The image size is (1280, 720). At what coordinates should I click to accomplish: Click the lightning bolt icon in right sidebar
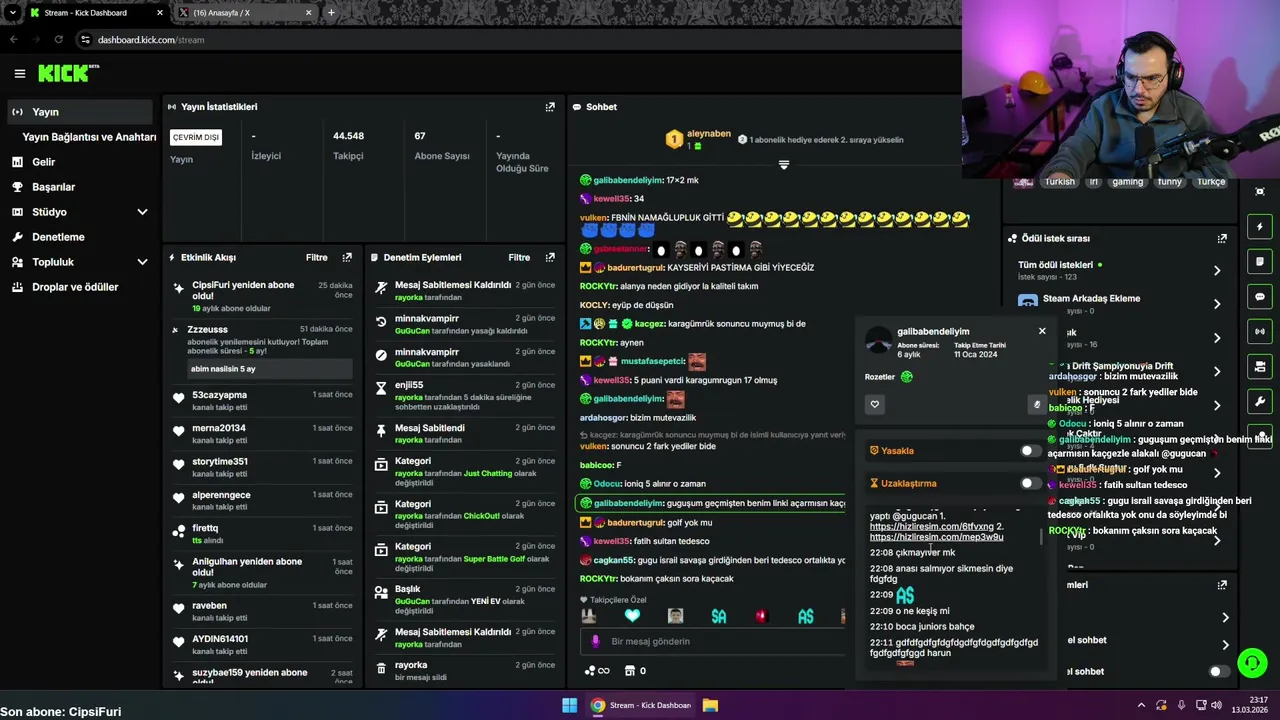1260,227
